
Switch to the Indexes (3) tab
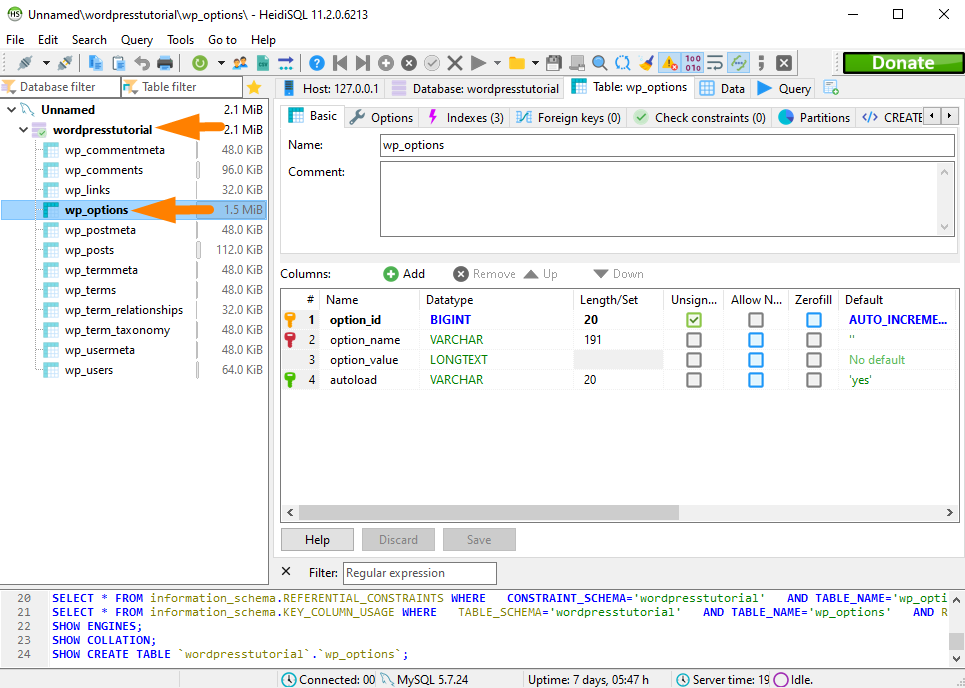pos(465,118)
